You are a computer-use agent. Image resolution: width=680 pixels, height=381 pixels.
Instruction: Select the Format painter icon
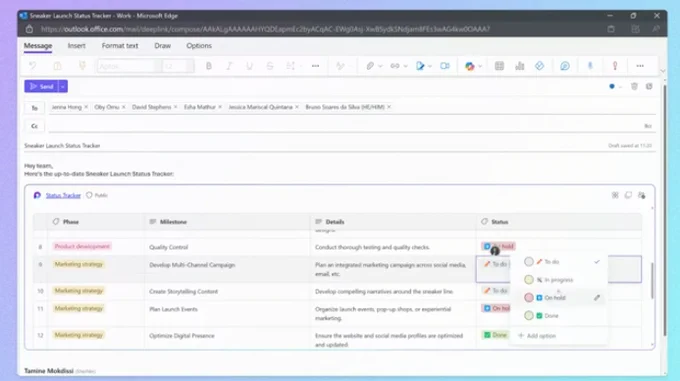[82, 66]
